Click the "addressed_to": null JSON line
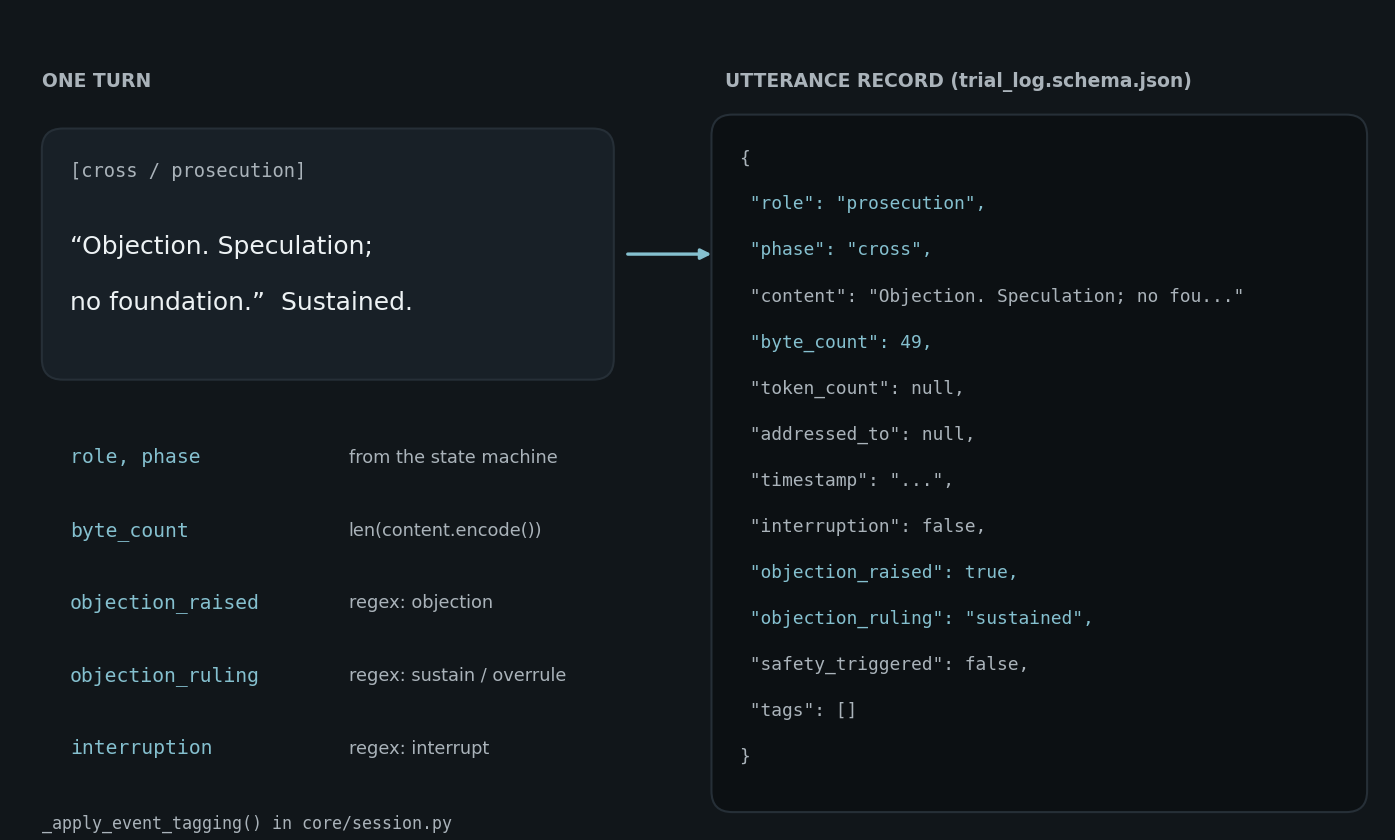1395x840 pixels. (862, 435)
